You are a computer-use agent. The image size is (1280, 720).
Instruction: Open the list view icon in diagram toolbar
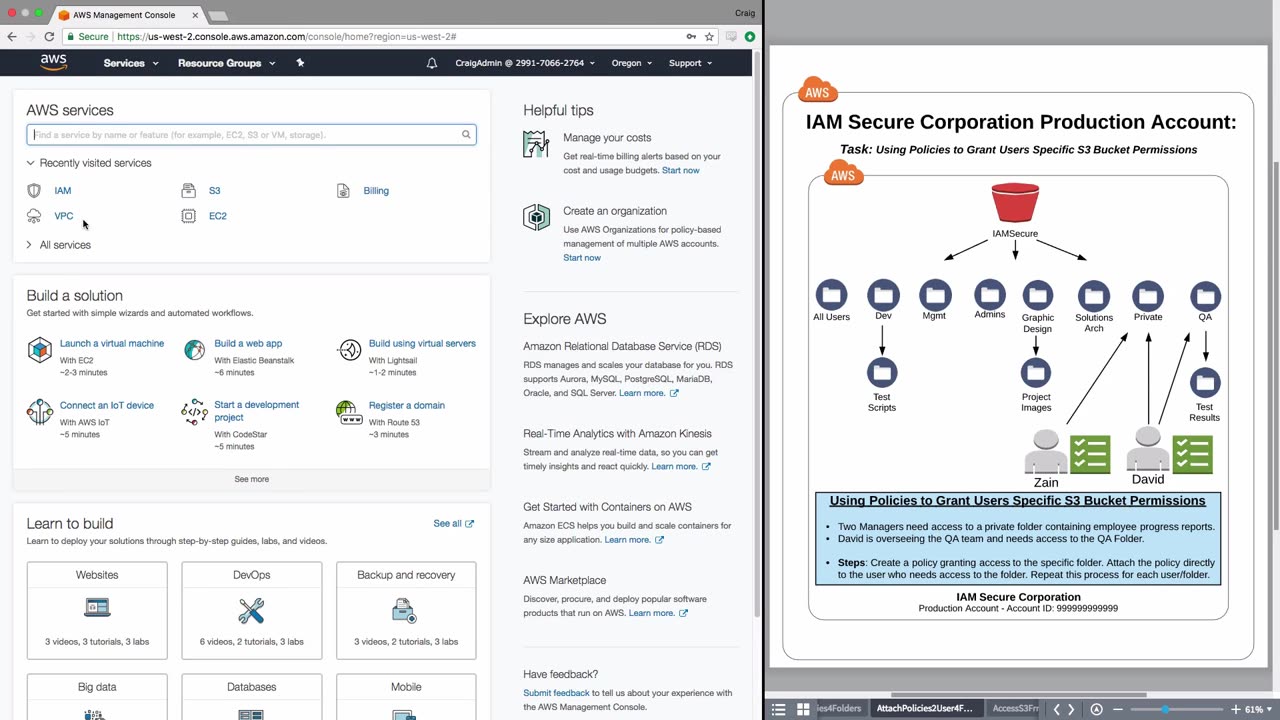(x=778, y=709)
